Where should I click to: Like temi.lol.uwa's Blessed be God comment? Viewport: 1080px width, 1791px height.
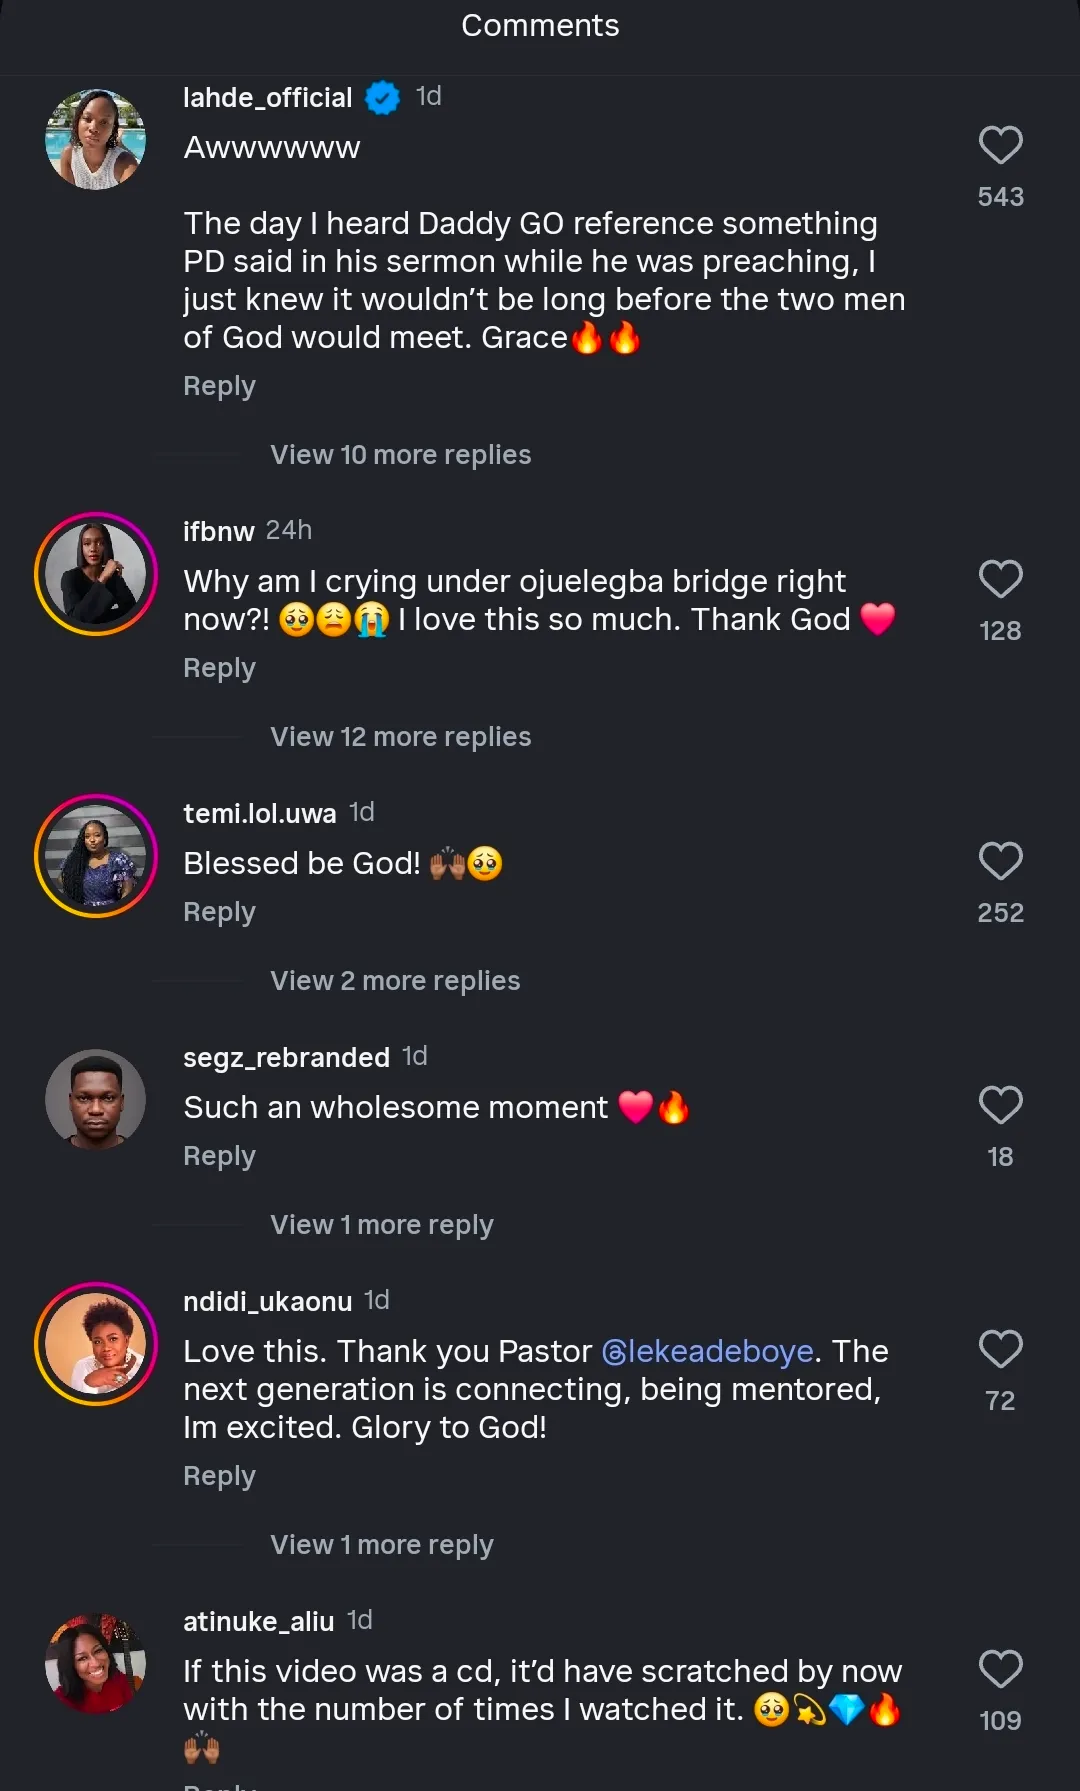[1000, 862]
